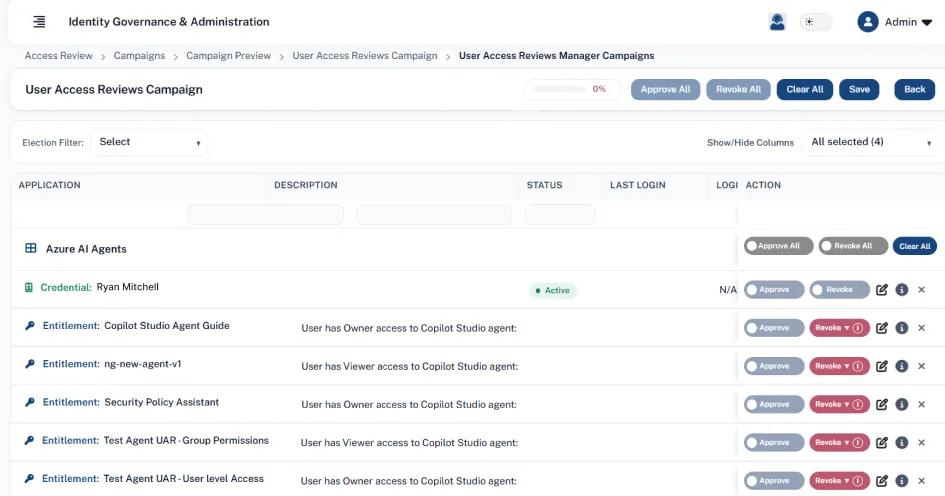Open edit icon on Group Permissions row

click(x=882, y=442)
